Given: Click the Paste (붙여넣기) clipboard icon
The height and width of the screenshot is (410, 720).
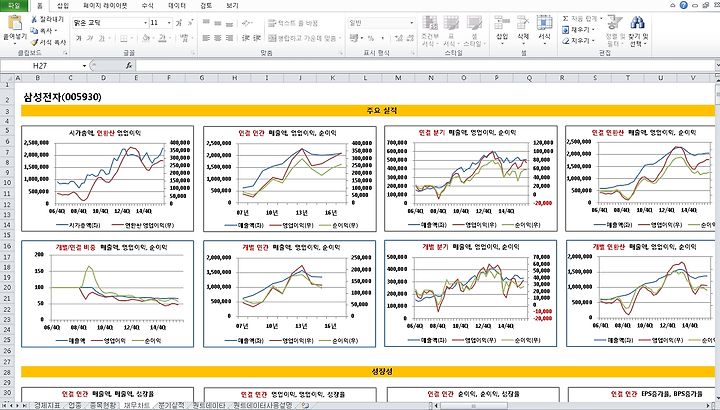Looking at the screenshot, I should [x=15, y=23].
